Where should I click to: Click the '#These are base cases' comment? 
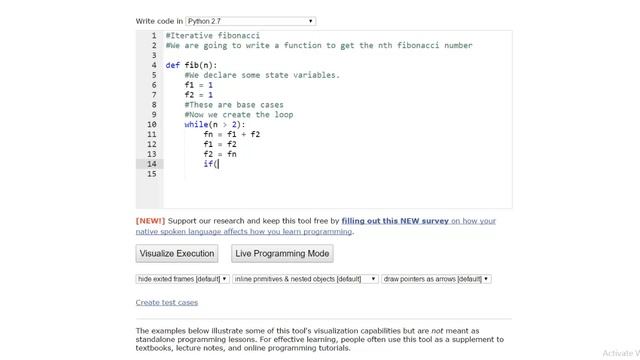click(234, 105)
